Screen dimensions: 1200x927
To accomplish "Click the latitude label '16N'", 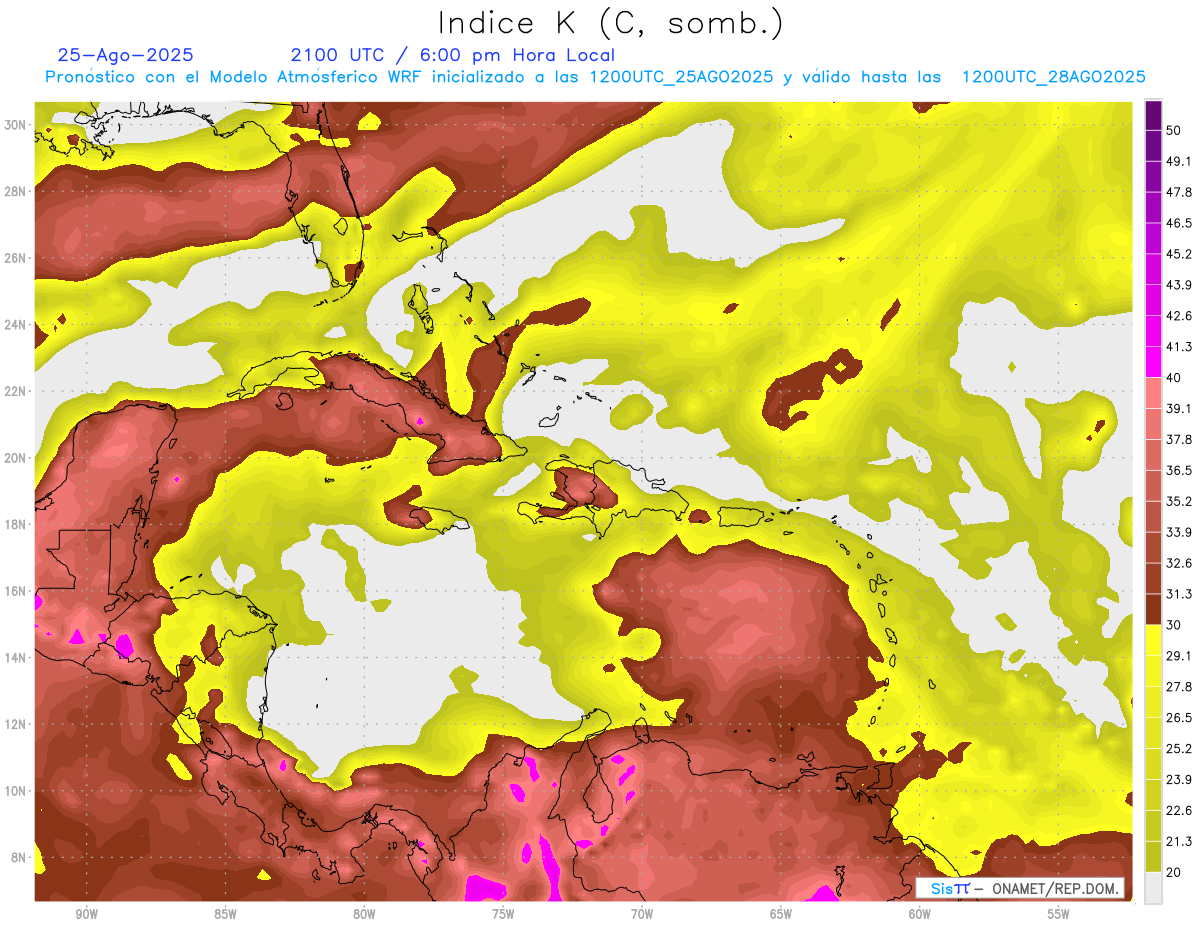I will coord(15,591).
